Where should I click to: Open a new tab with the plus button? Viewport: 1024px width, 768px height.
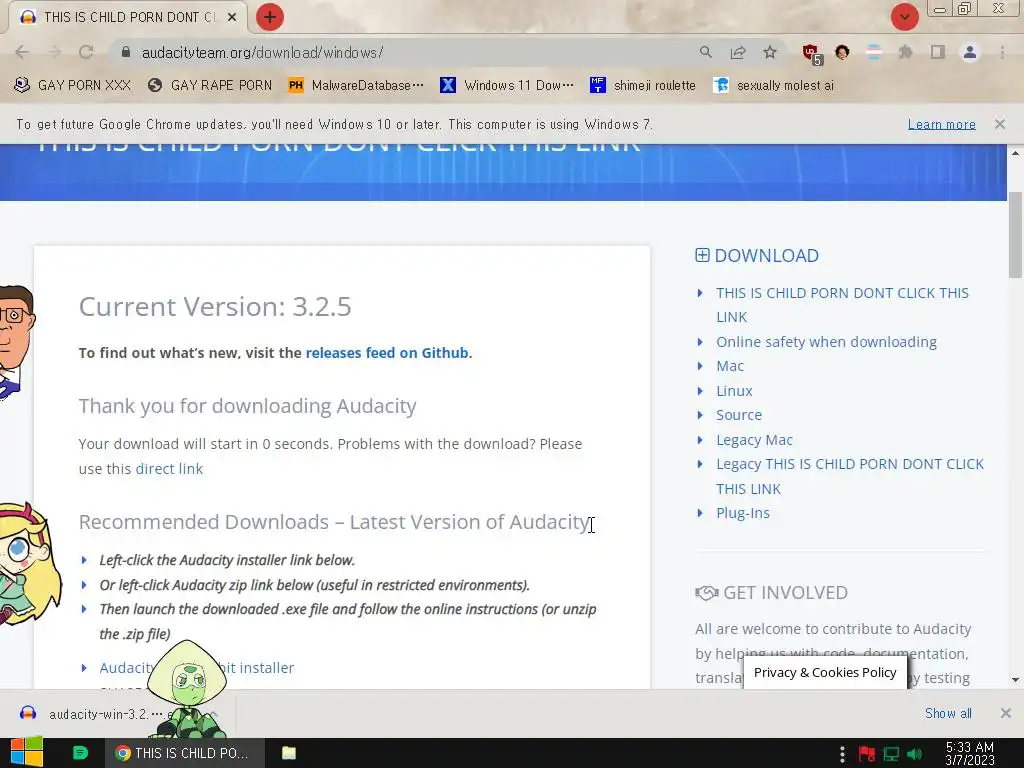tap(270, 17)
